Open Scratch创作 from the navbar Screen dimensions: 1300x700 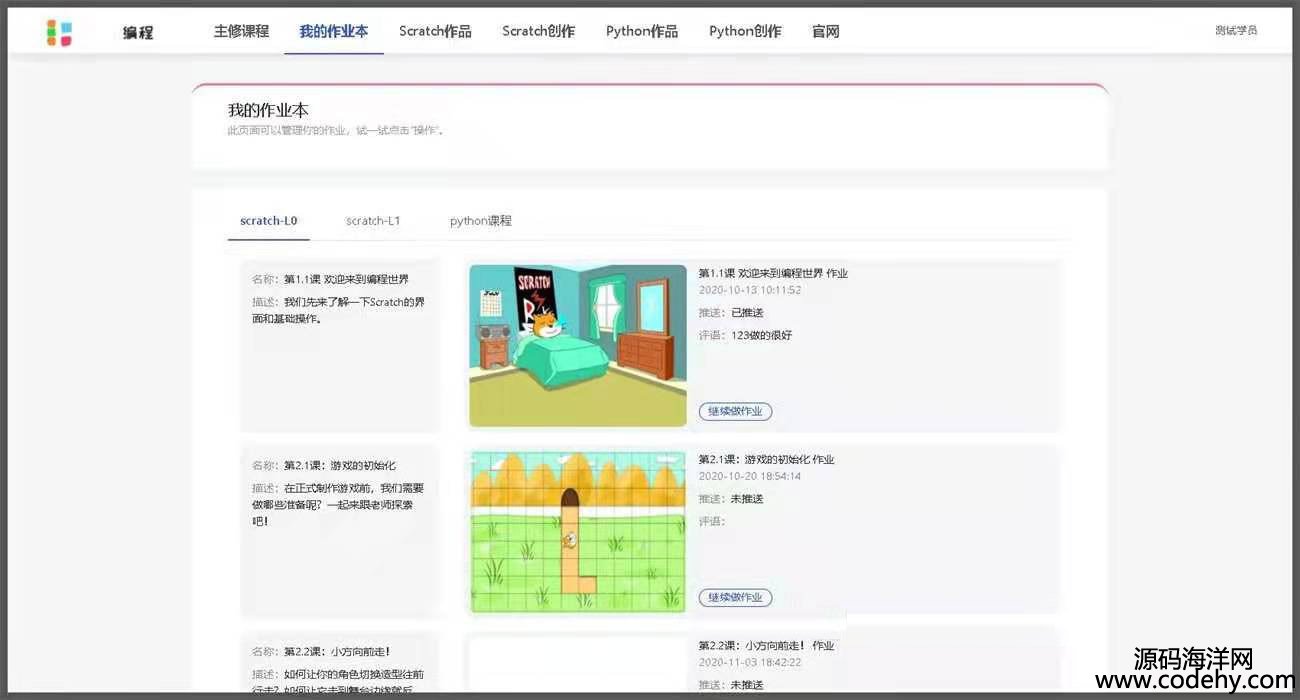pyautogui.click(x=538, y=31)
